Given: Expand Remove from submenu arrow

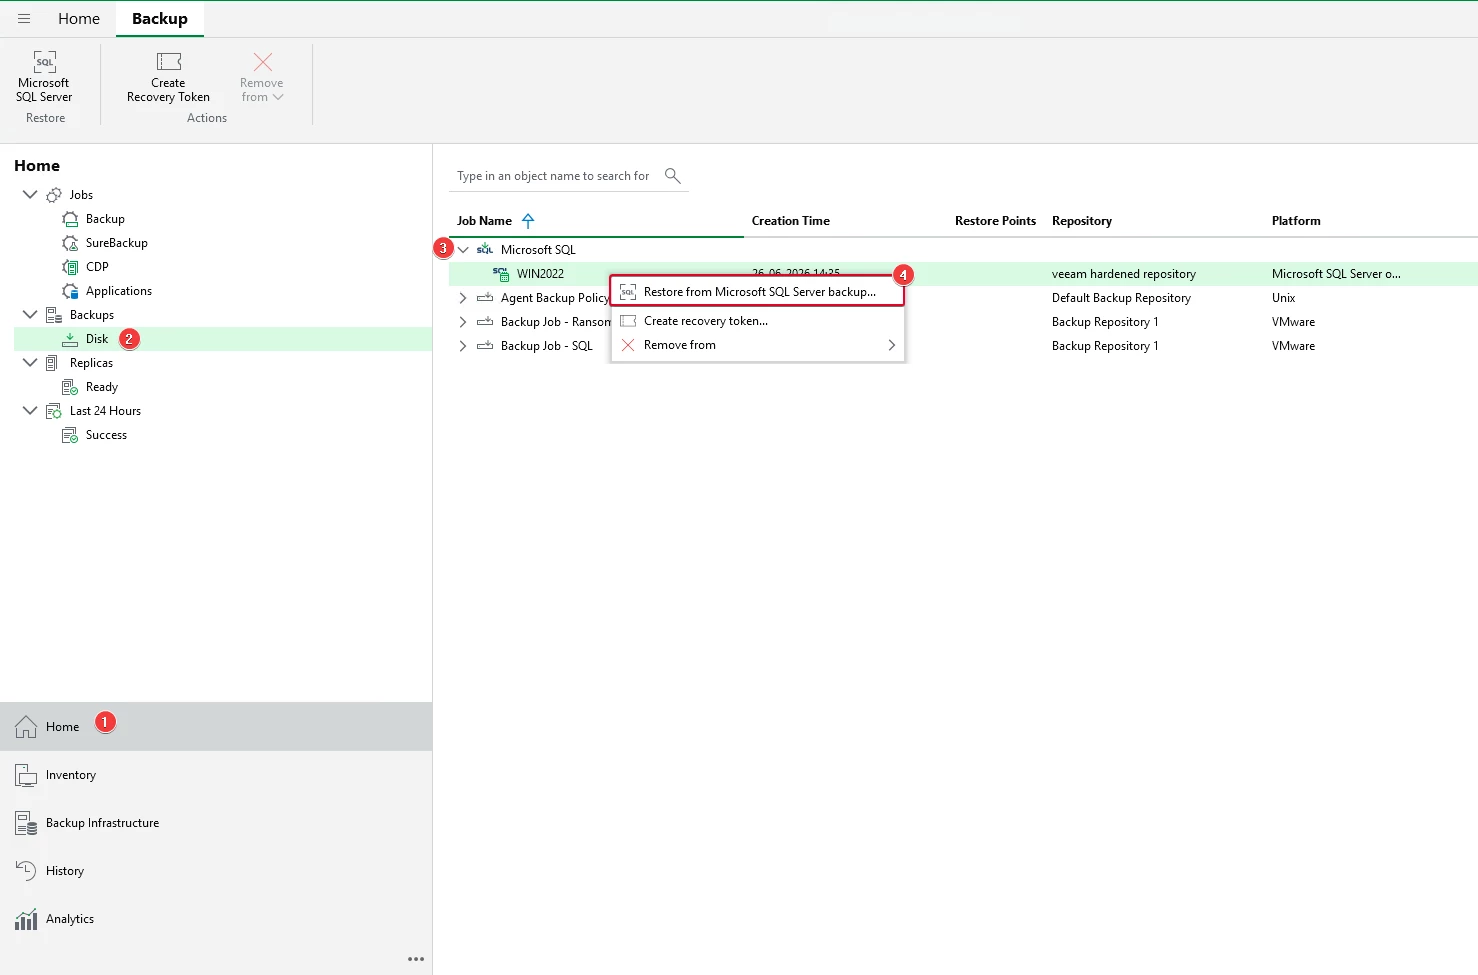Looking at the screenshot, I should click(x=892, y=345).
